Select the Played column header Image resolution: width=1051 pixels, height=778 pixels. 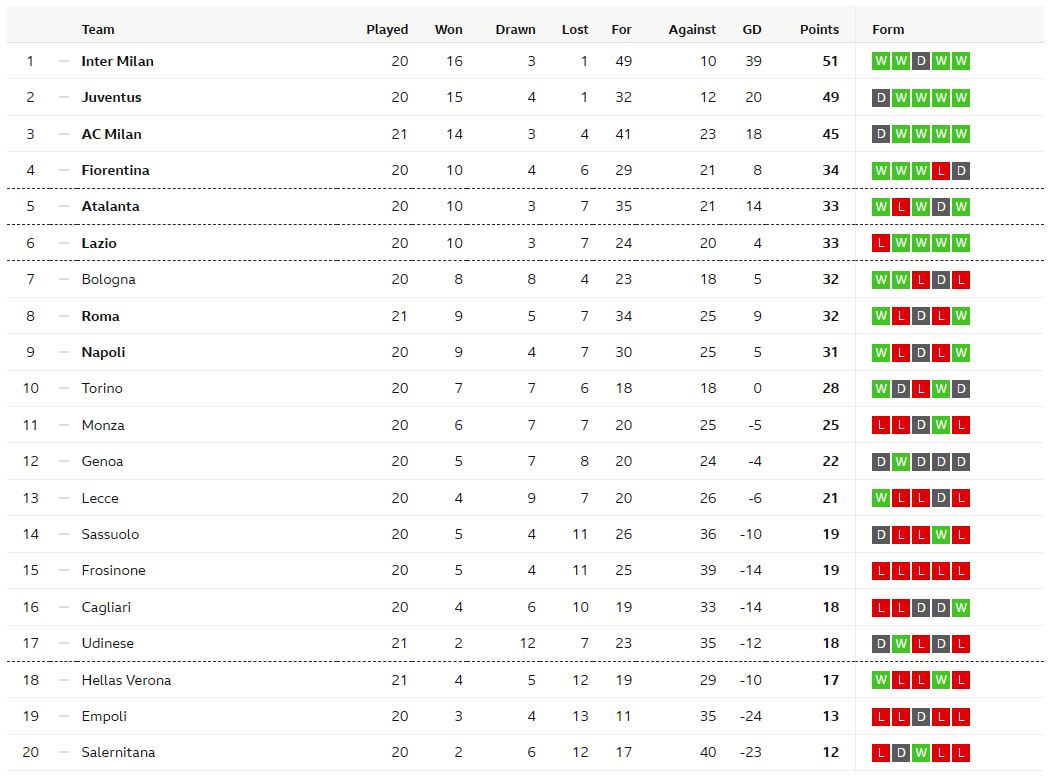click(x=387, y=29)
